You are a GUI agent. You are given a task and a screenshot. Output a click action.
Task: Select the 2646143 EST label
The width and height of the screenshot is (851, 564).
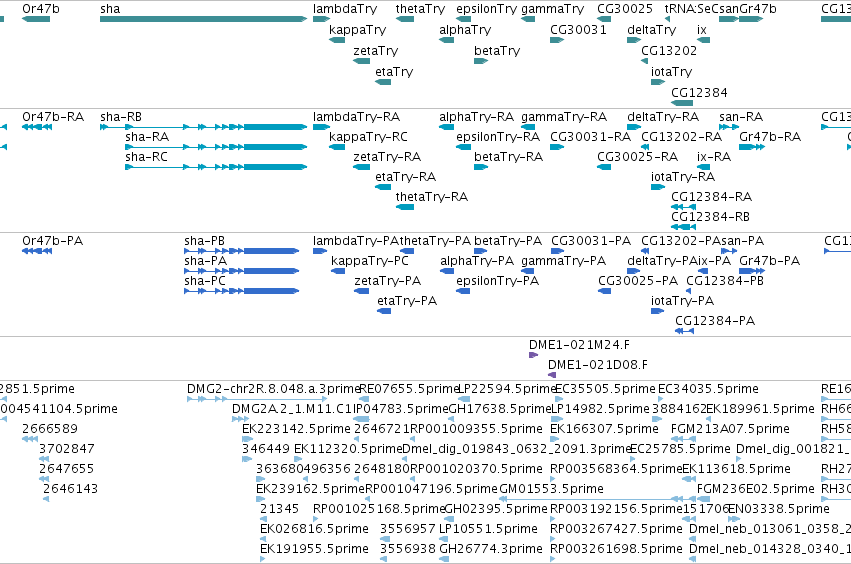point(71,489)
